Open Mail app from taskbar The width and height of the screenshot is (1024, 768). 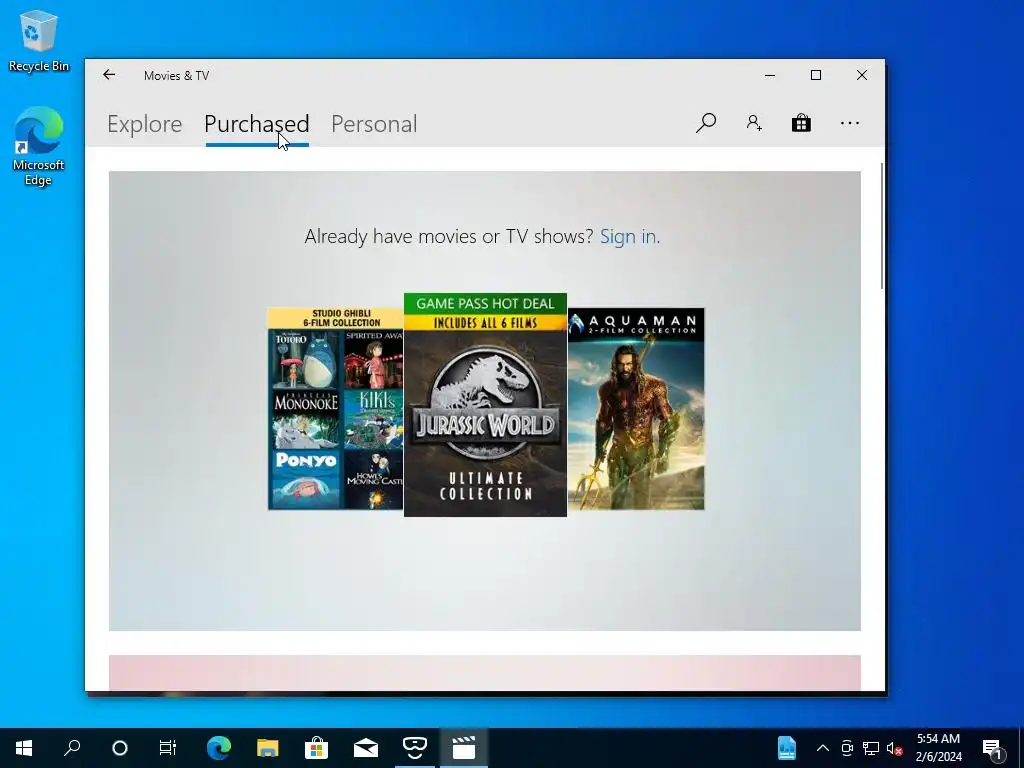pyautogui.click(x=366, y=748)
